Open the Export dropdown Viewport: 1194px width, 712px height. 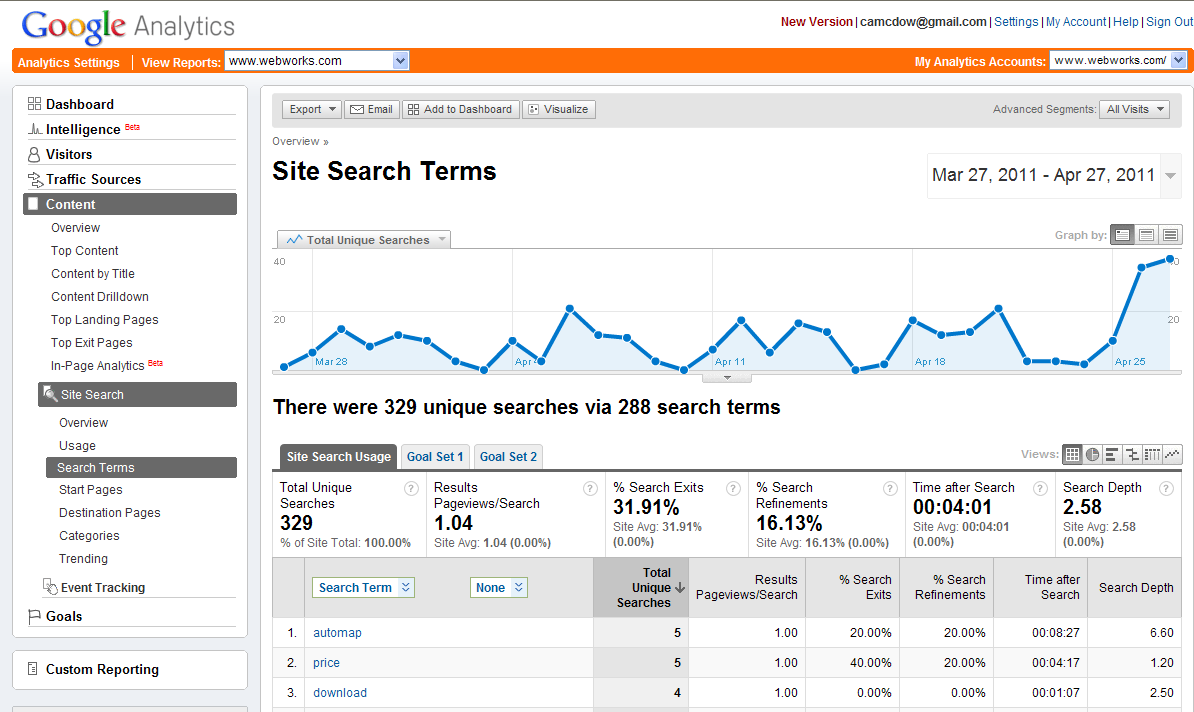[311, 110]
